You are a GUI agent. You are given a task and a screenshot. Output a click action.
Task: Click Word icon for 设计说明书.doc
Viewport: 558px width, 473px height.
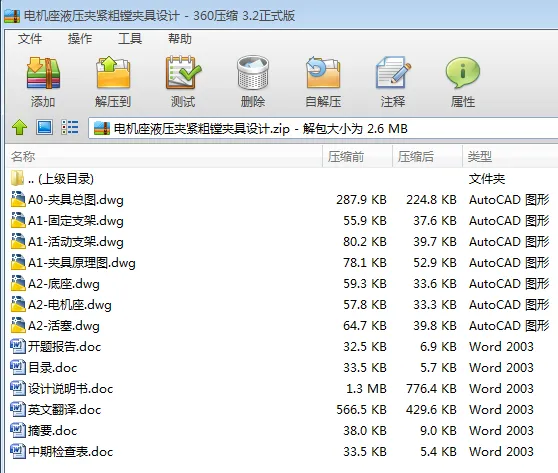click(18, 388)
